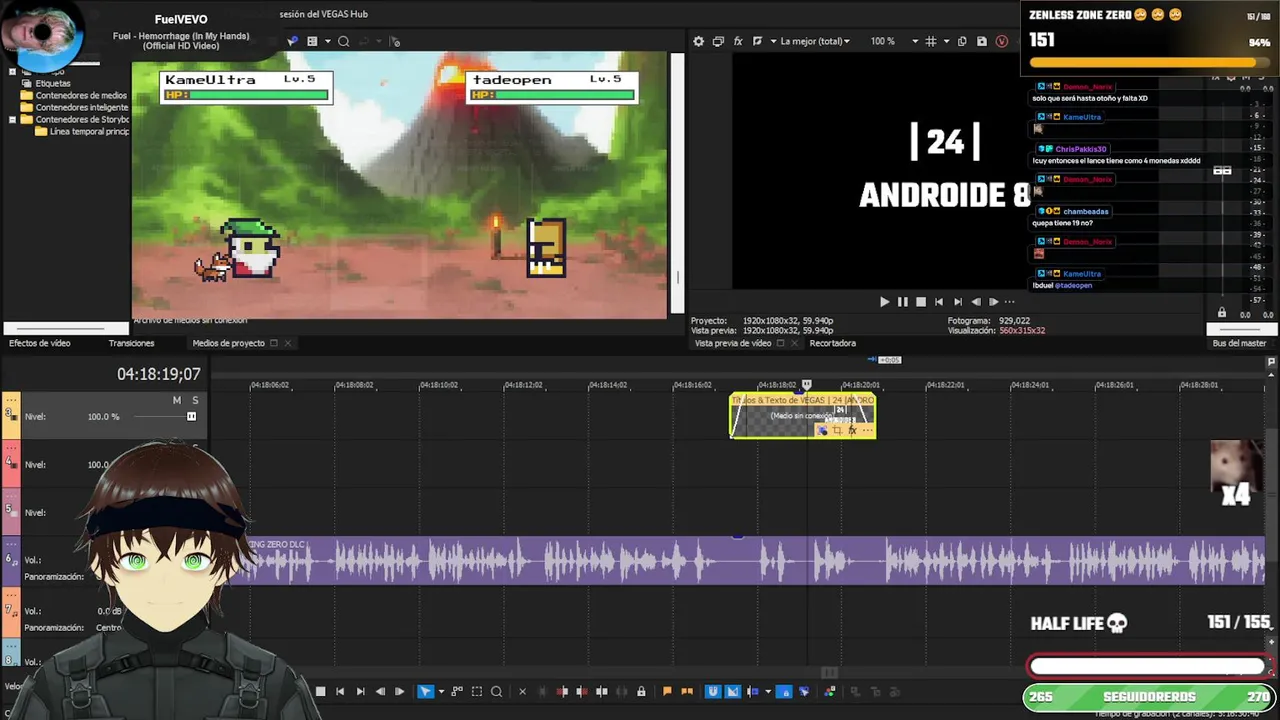The image size is (1280, 720).
Task: Click split screen view icon
Action: [757, 41]
